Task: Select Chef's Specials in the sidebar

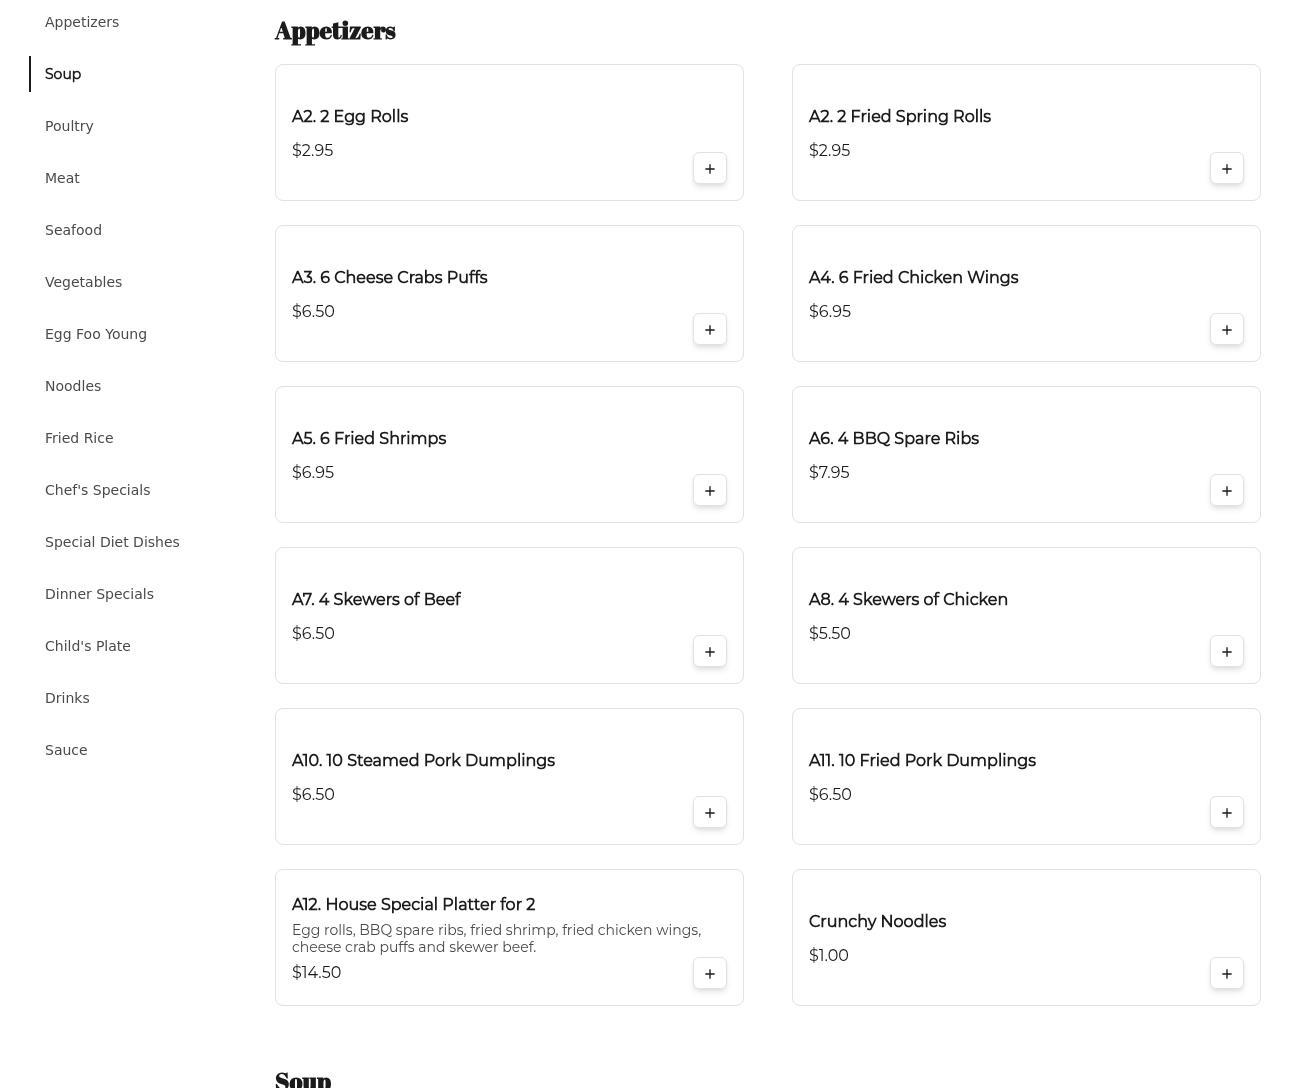Action: pyautogui.click(x=97, y=490)
